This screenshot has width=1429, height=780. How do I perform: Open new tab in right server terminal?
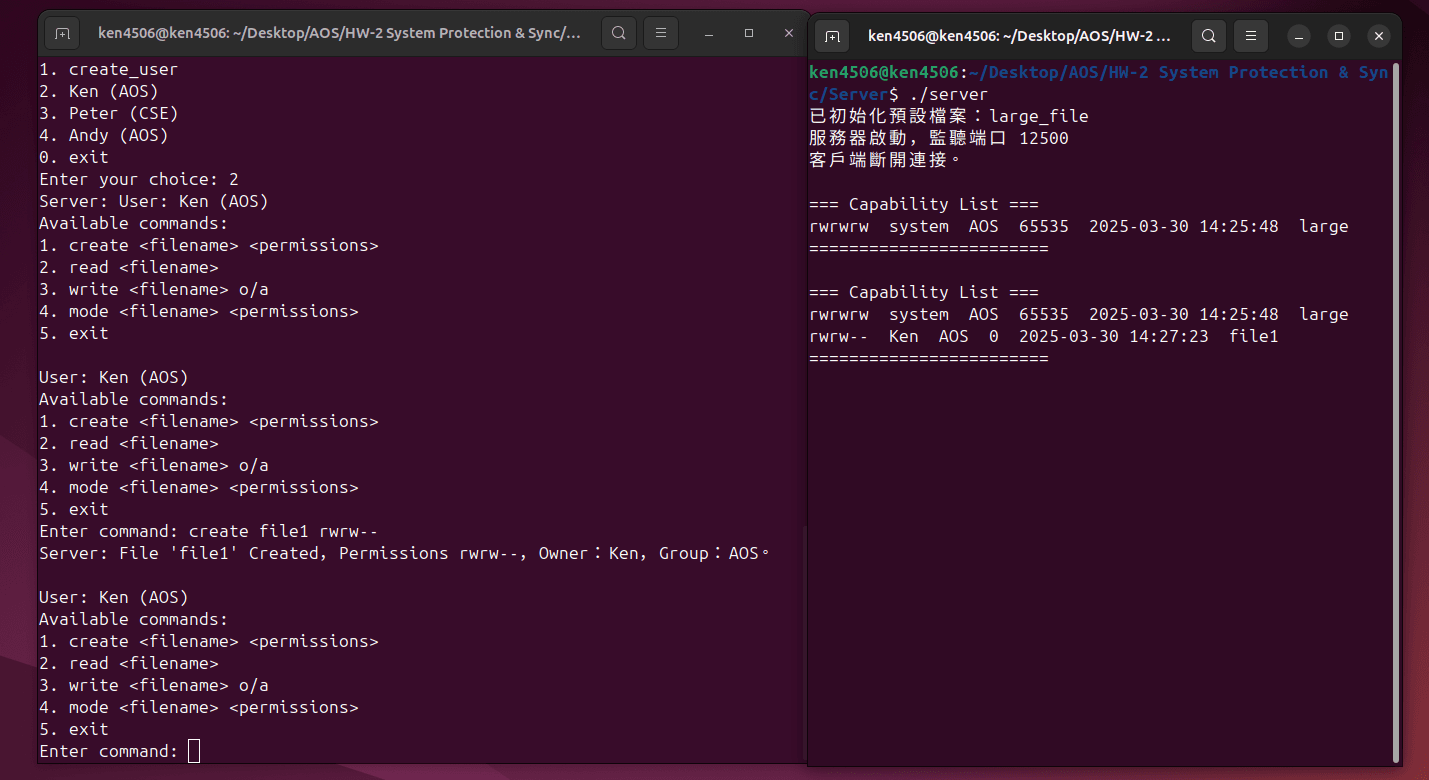click(832, 36)
